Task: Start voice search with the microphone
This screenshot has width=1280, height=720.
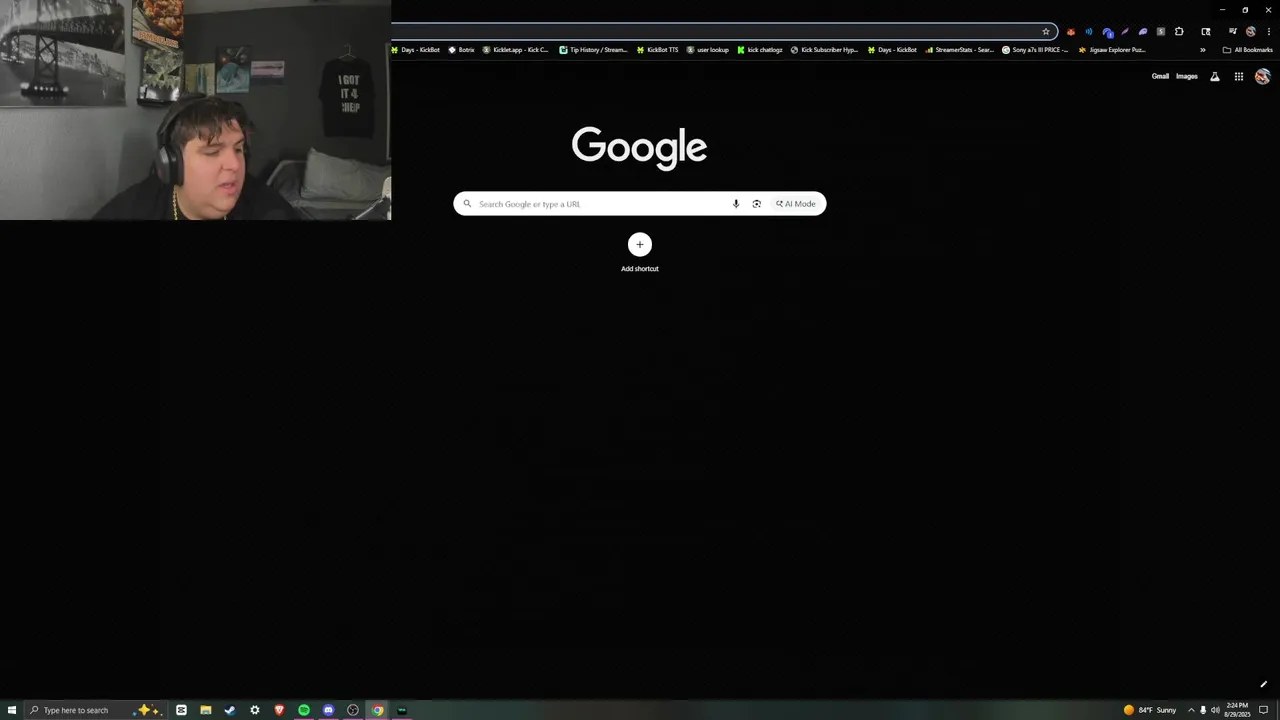Action: pos(736,204)
